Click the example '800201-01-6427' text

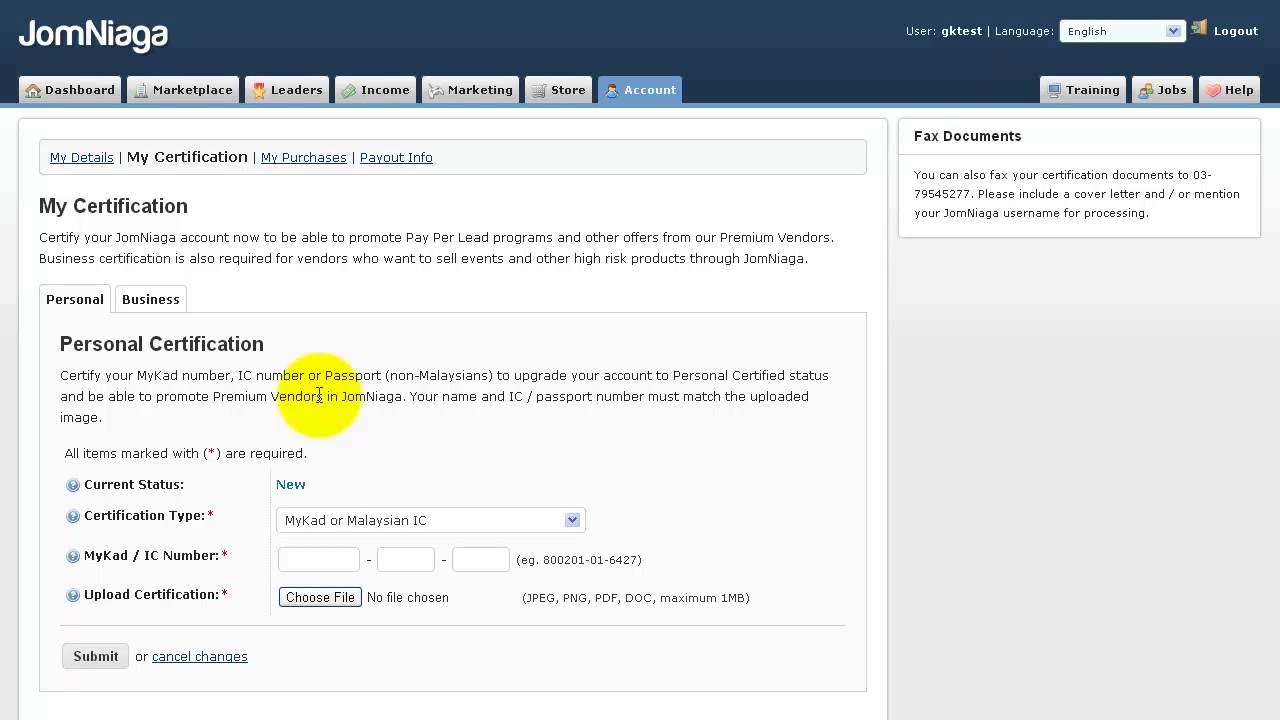(590, 560)
